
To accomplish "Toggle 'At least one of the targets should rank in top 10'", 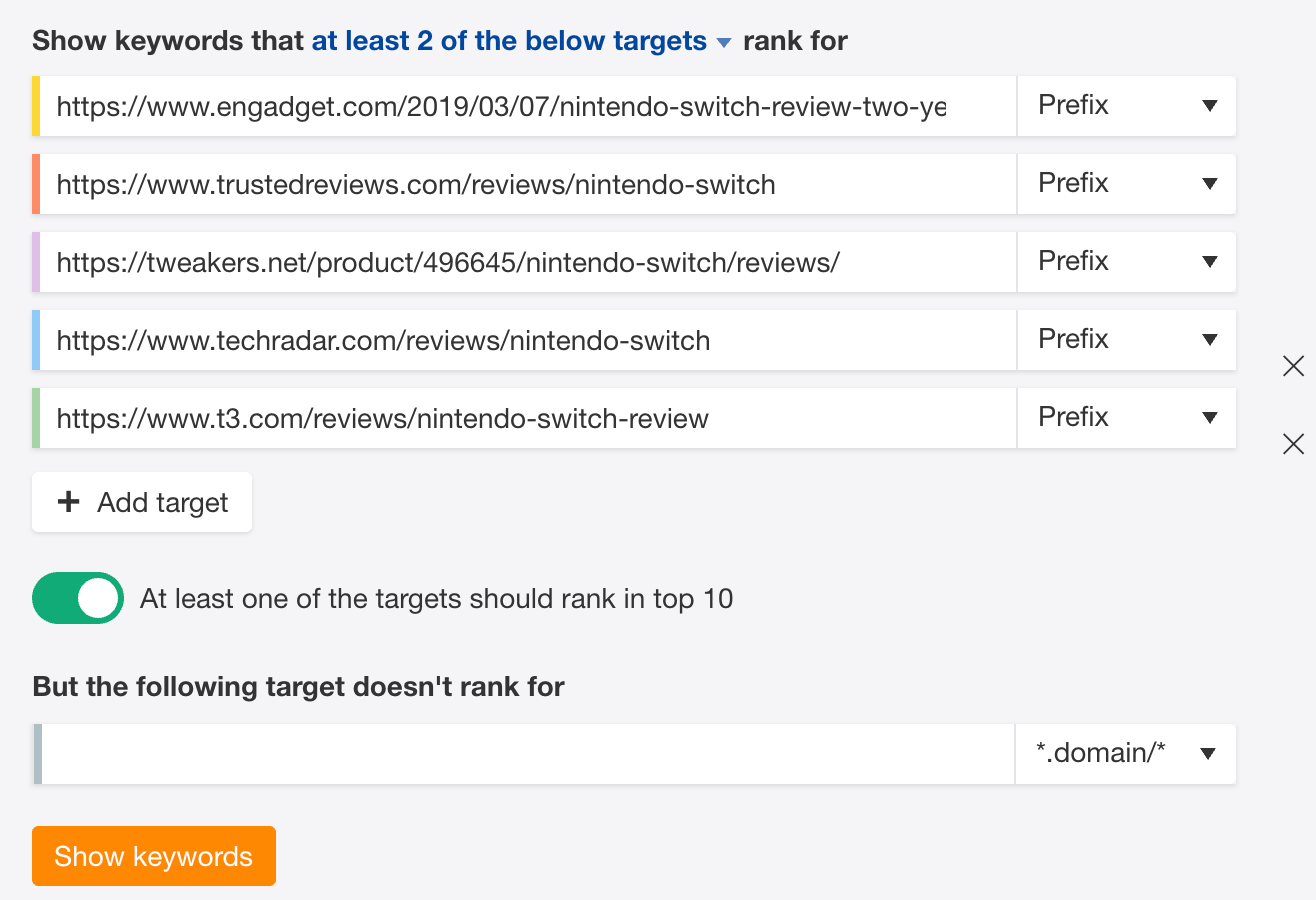I will [78, 598].
